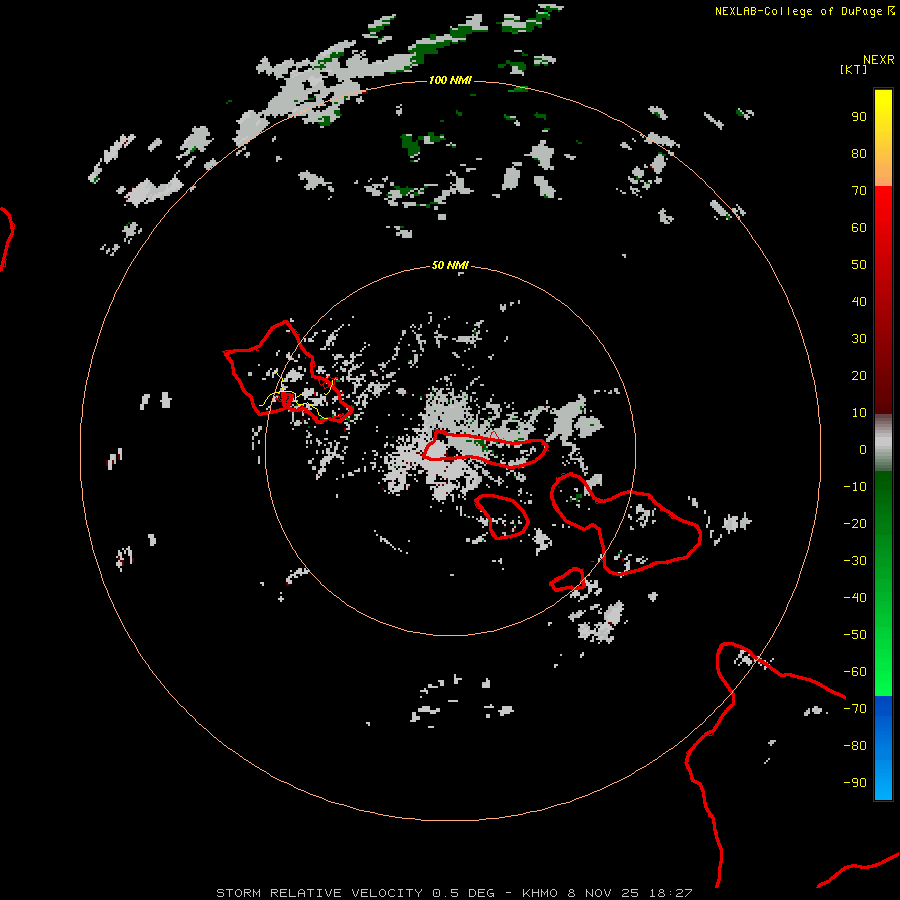Select the 100 NMI range ring label
The image size is (900, 900).
point(450,80)
